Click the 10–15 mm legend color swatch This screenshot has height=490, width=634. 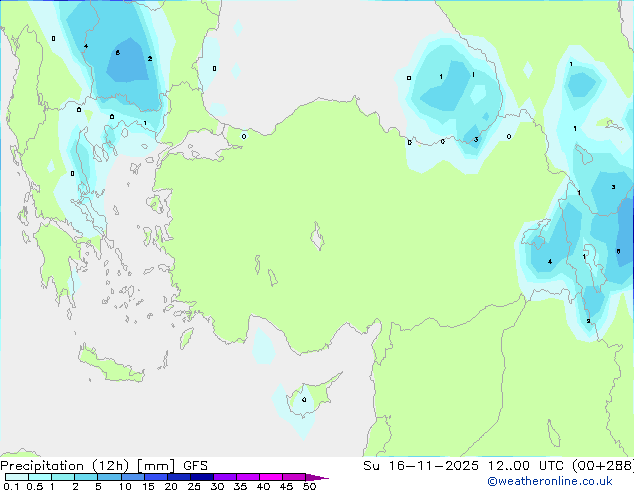tap(133, 477)
